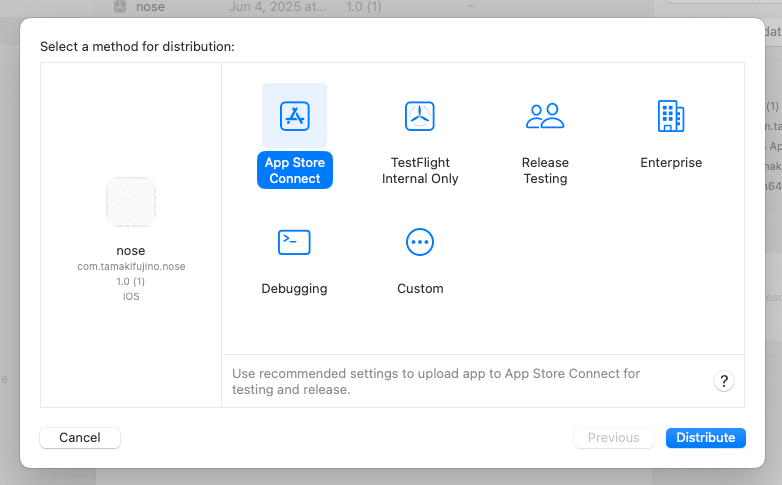Screen dimensions: 782x485
Task: Pick the Release Testing people icon
Action: [545, 115]
